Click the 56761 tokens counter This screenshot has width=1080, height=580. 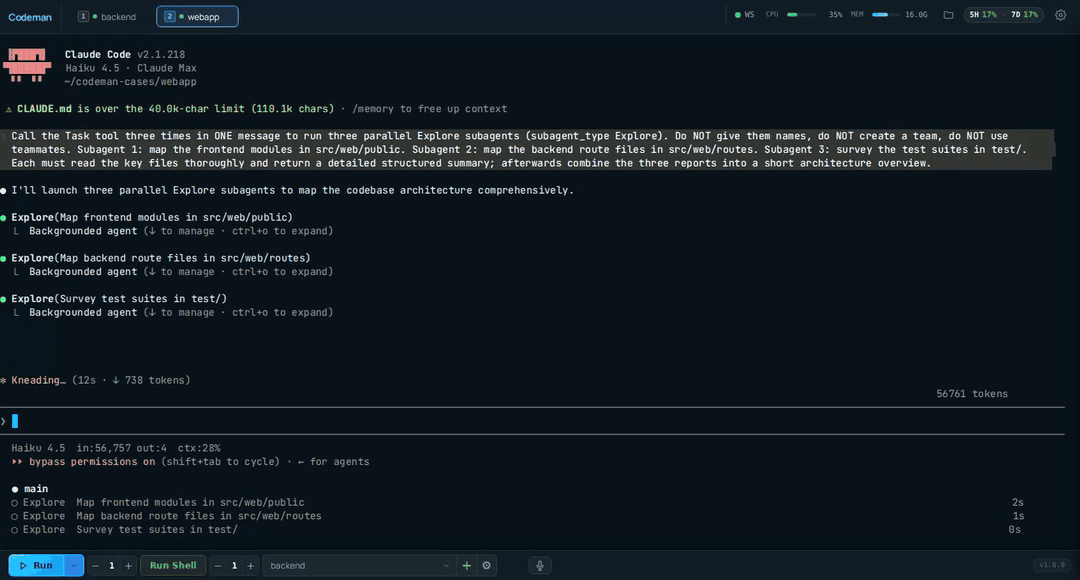[972, 394]
